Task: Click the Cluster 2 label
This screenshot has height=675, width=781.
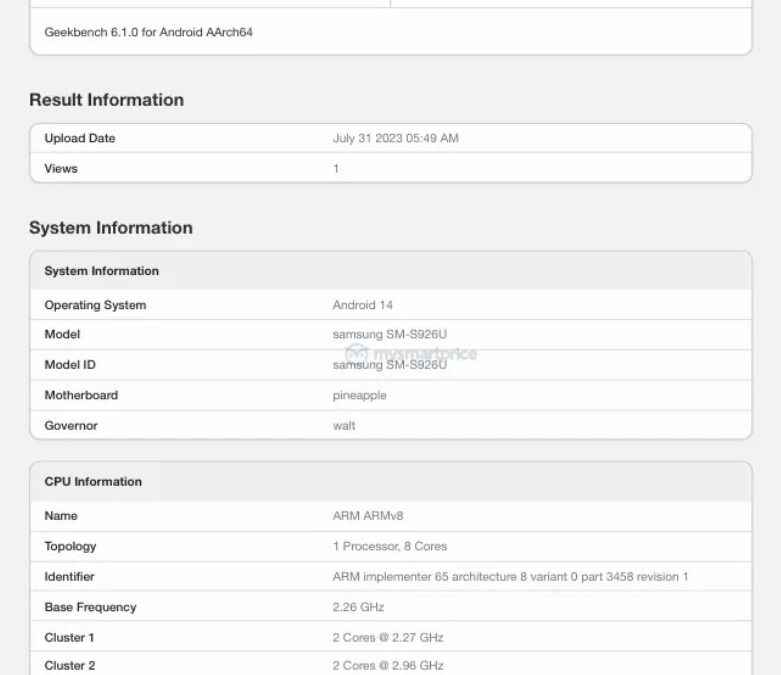Action: point(70,665)
